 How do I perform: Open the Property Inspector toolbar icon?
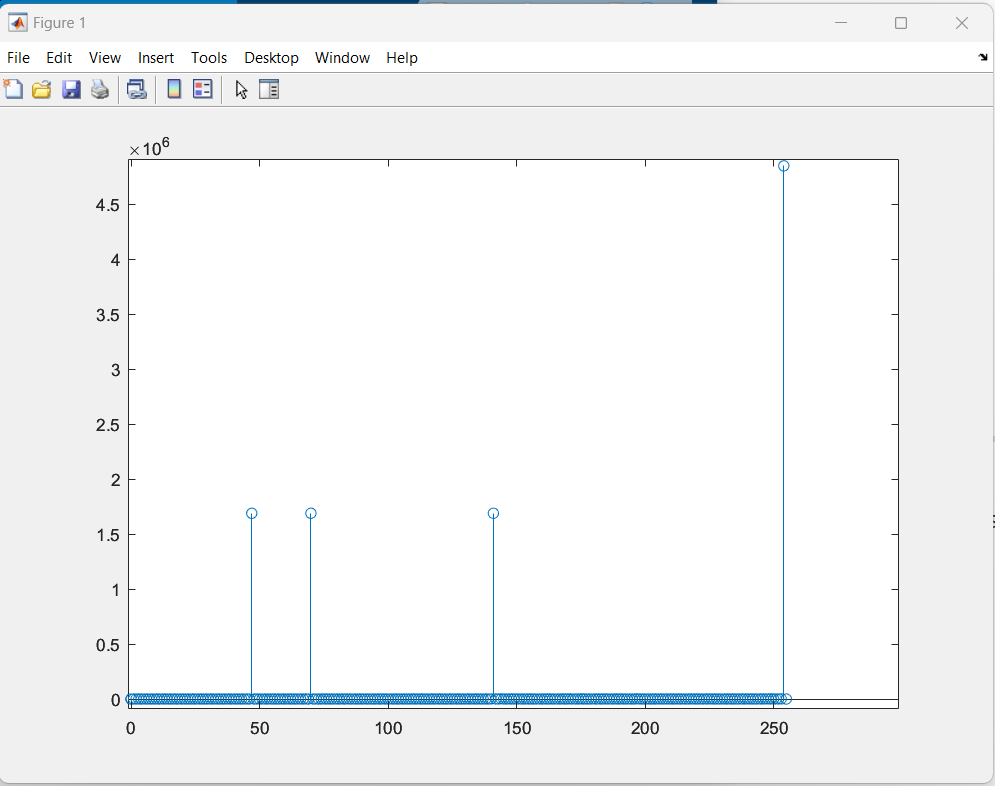pos(269,89)
